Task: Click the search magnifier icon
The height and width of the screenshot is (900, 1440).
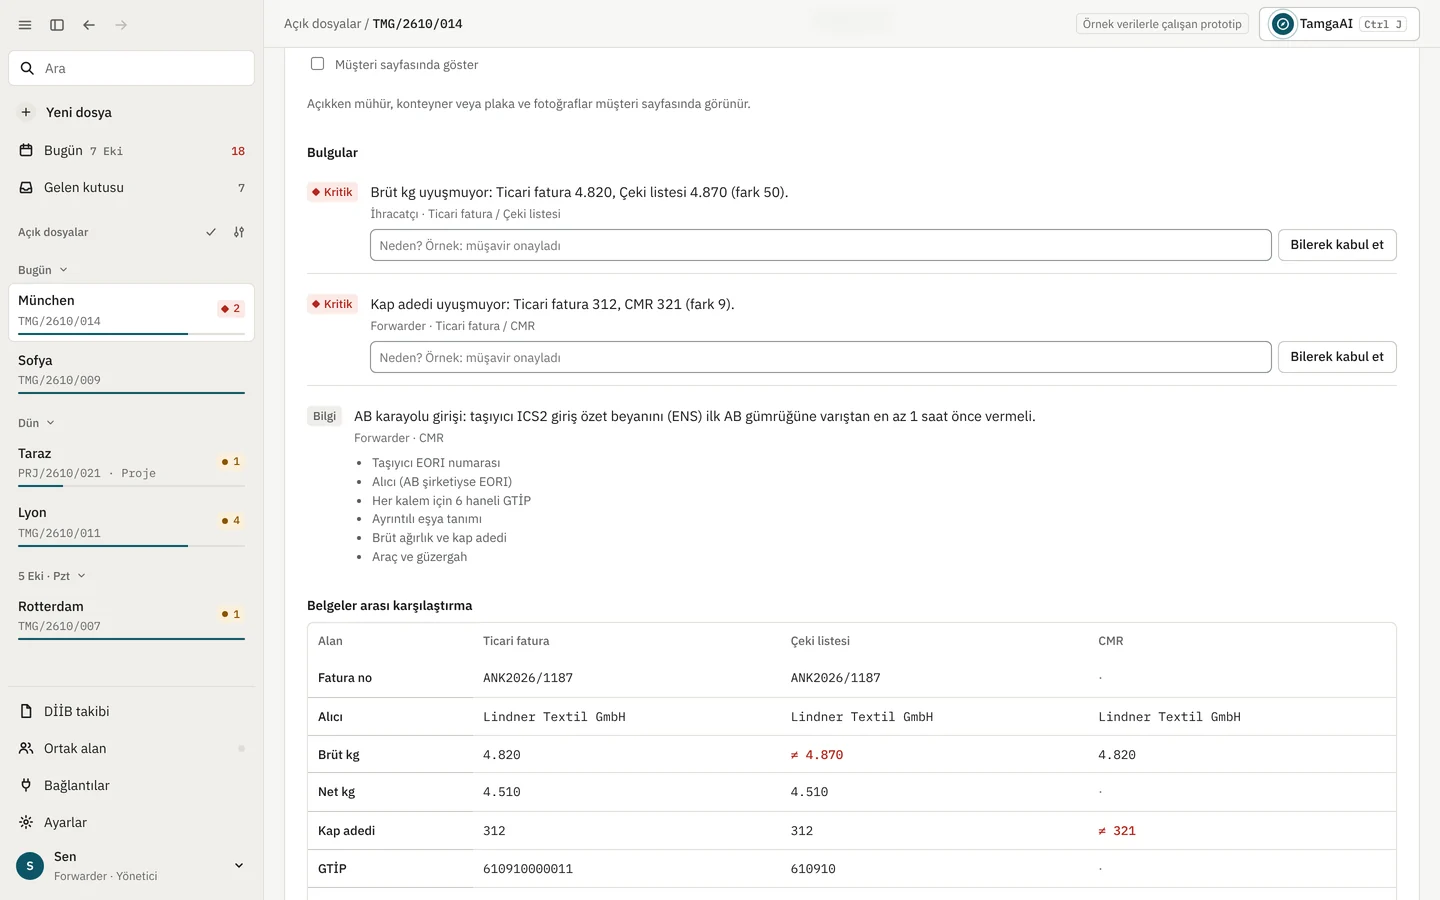Action: [x=27, y=69]
